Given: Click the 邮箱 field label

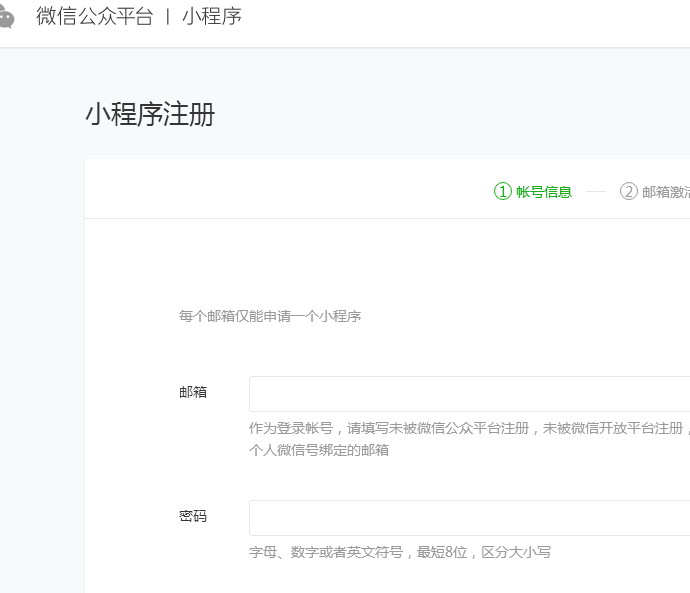Looking at the screenshot, I should click(x=193, y=392).
